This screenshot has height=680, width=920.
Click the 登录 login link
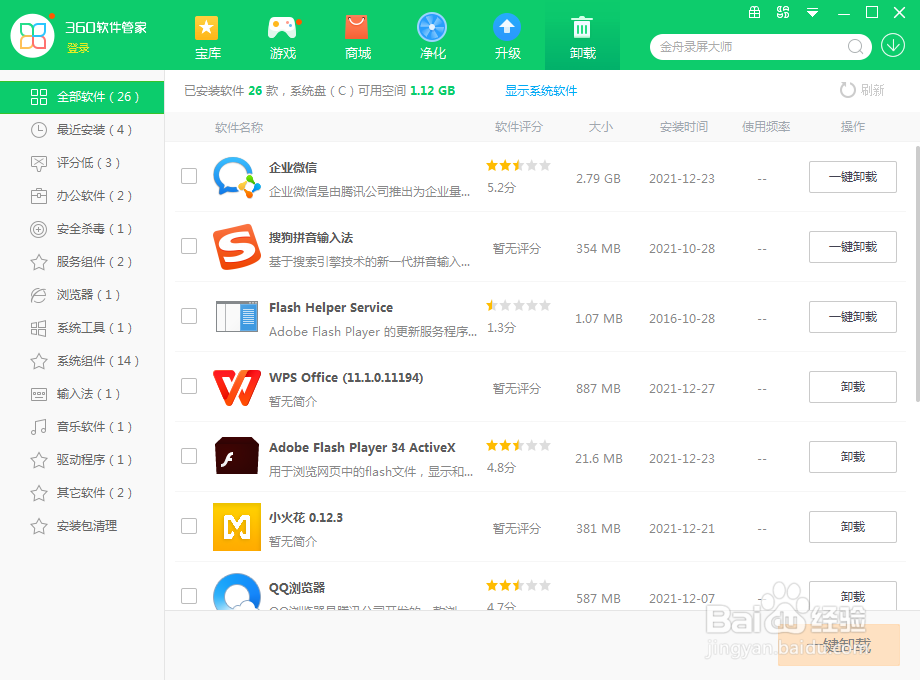[78, 48]
